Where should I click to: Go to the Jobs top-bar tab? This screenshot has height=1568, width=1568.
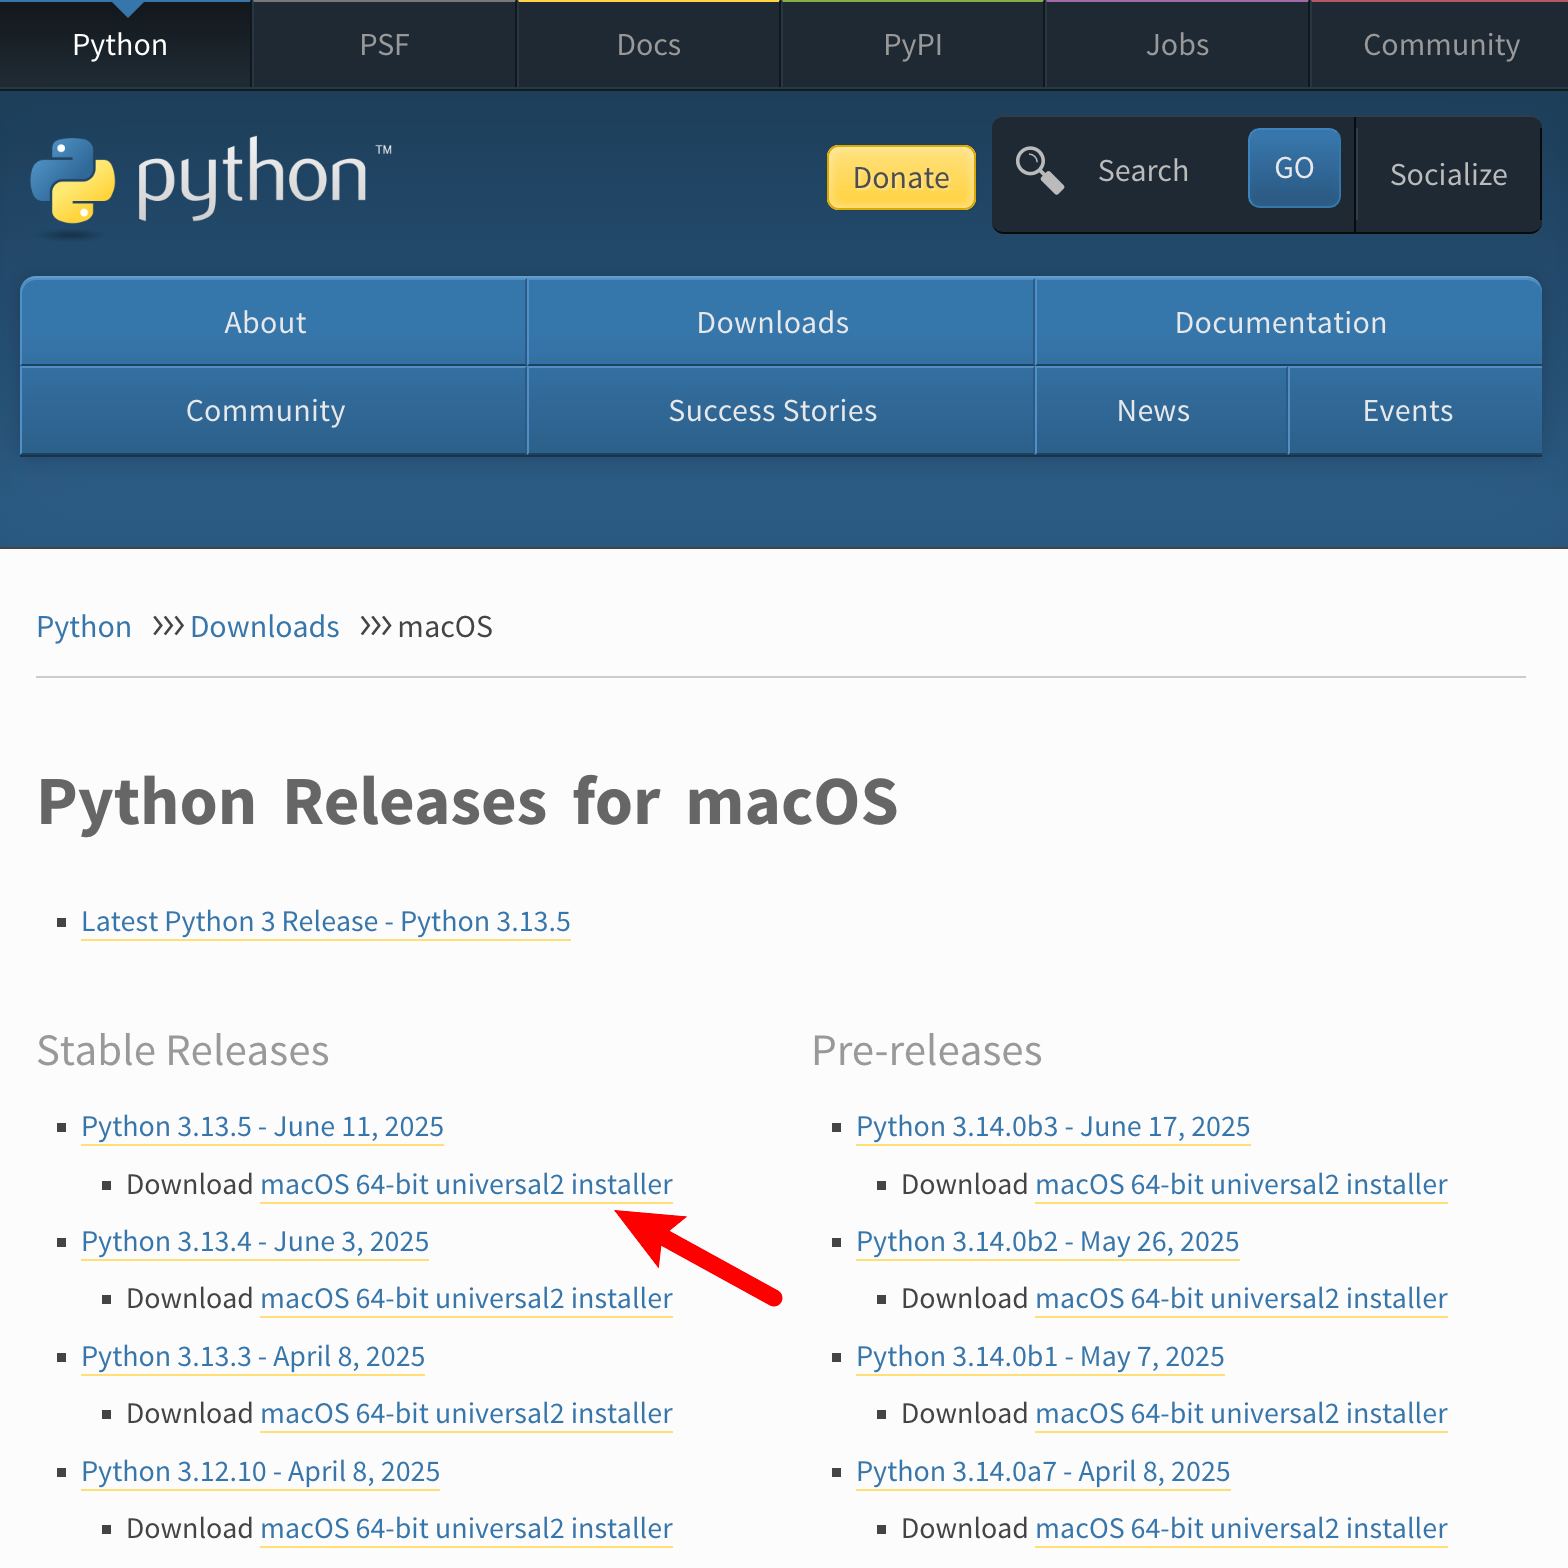coord(1177,45)
